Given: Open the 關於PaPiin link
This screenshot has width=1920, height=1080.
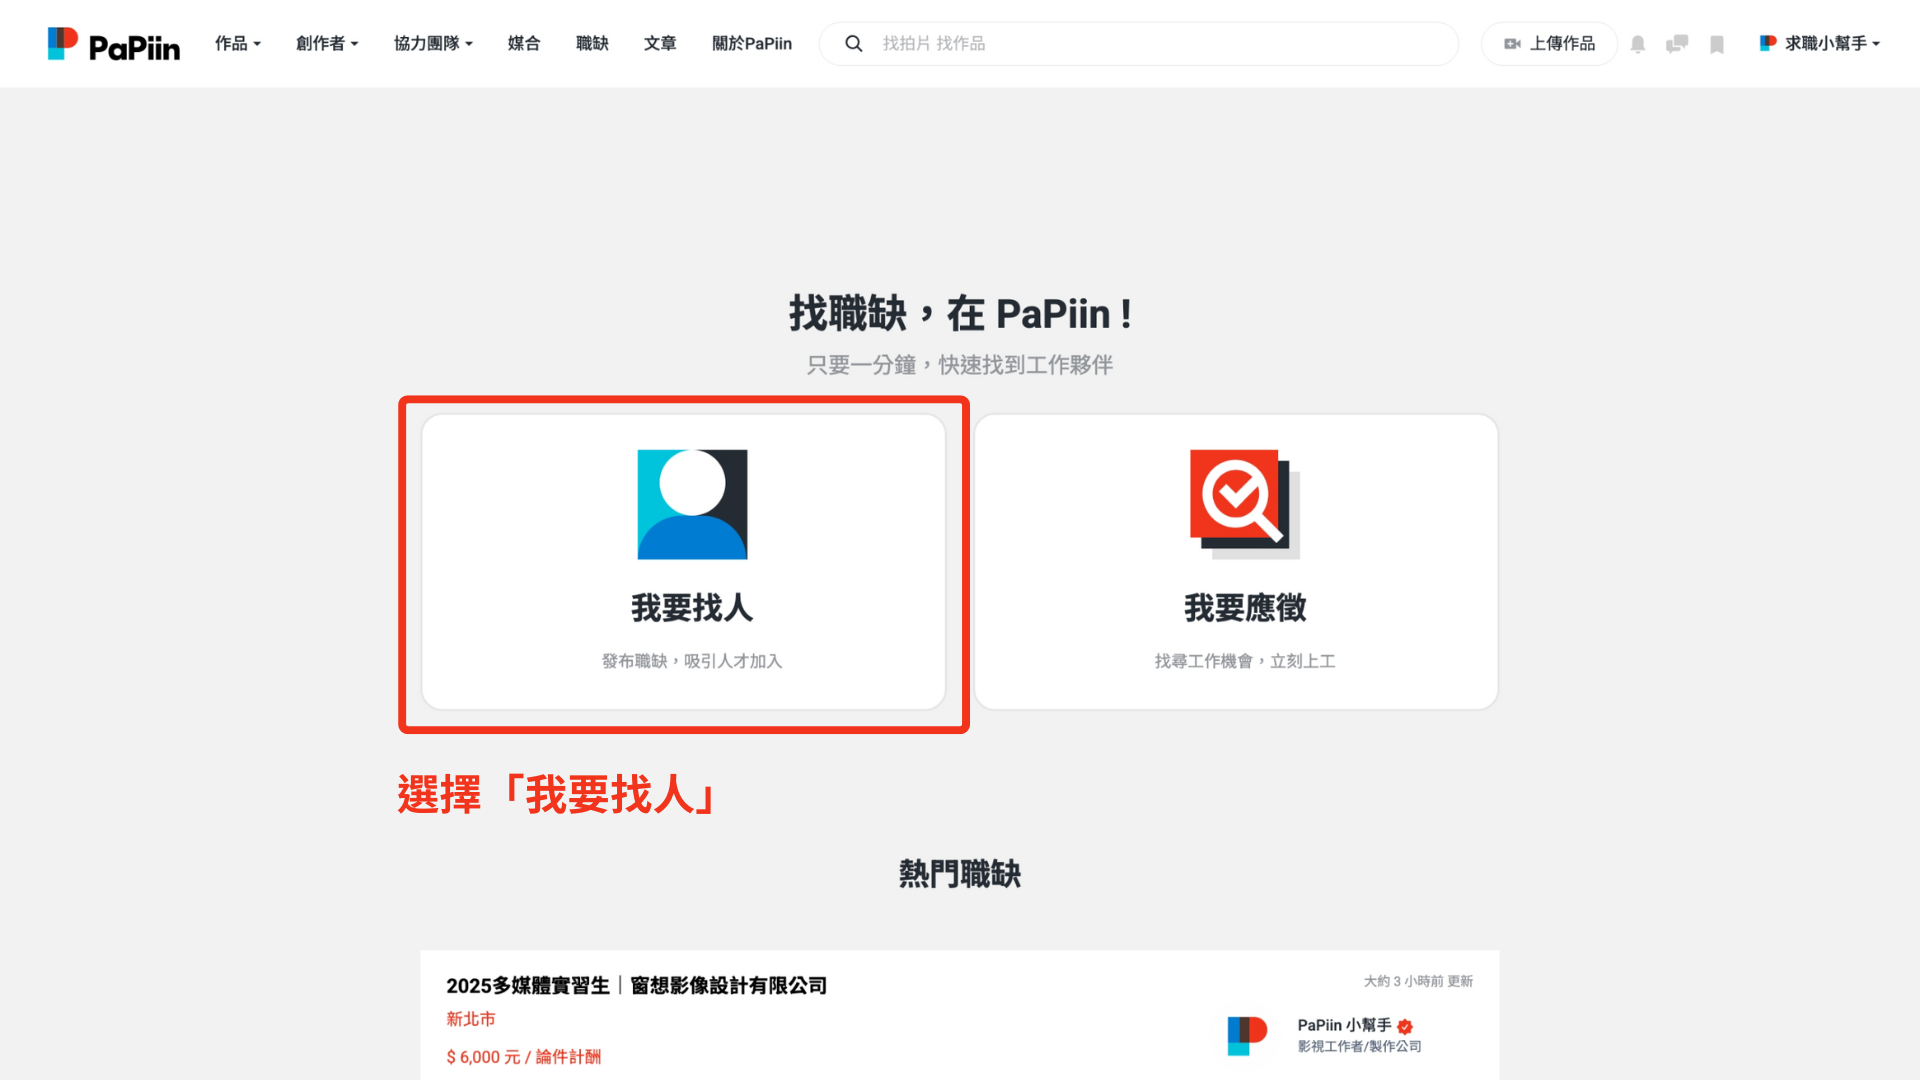Looking at the screenshot, I should pyautogui.click(x=752, y=44).
